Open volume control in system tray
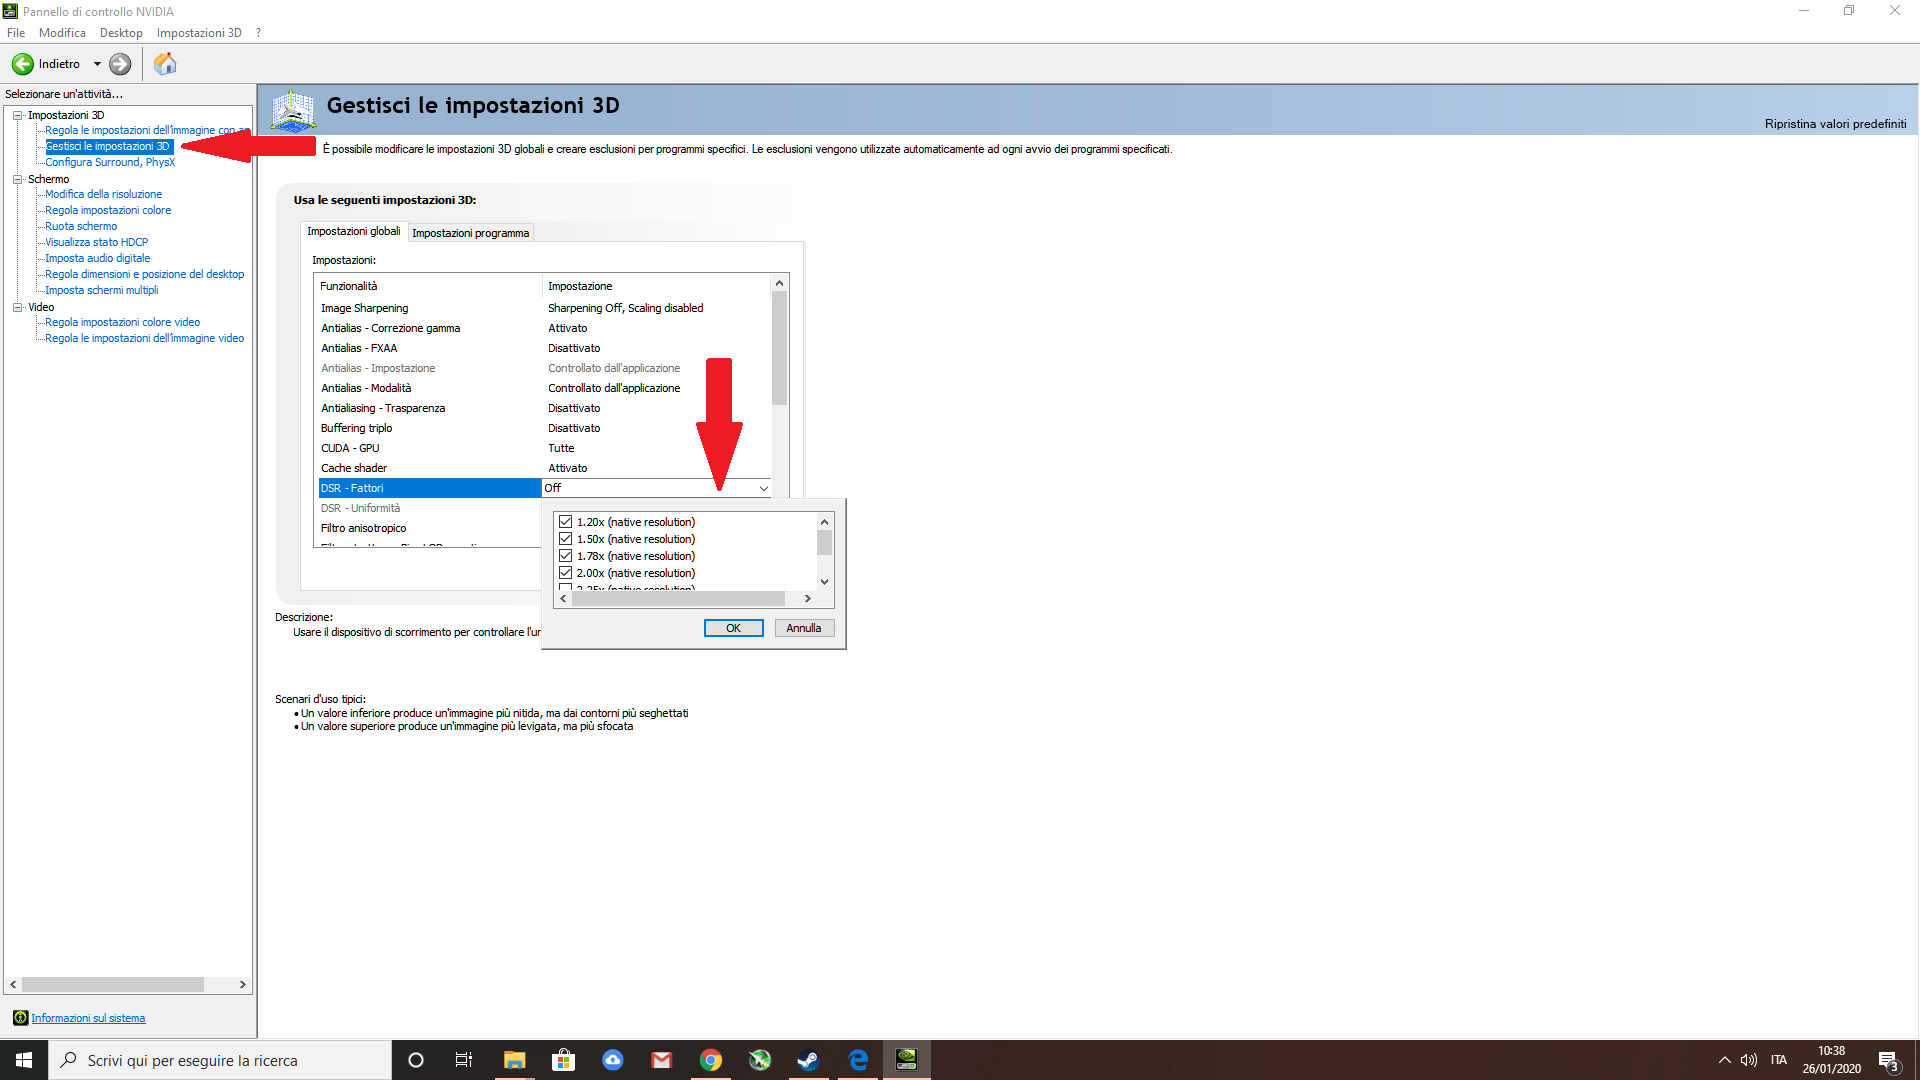The width and height of the screenshot is (1920, 1080). point(1749,1060)
